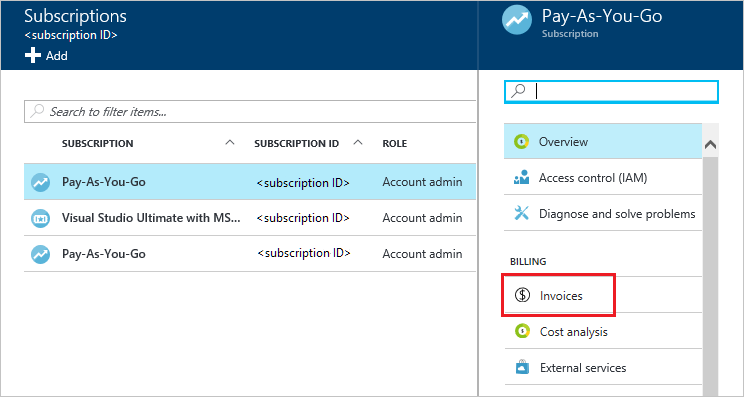
Task: Click the selected Pay-As-You-Go row icon
Action: coord(40,182)
